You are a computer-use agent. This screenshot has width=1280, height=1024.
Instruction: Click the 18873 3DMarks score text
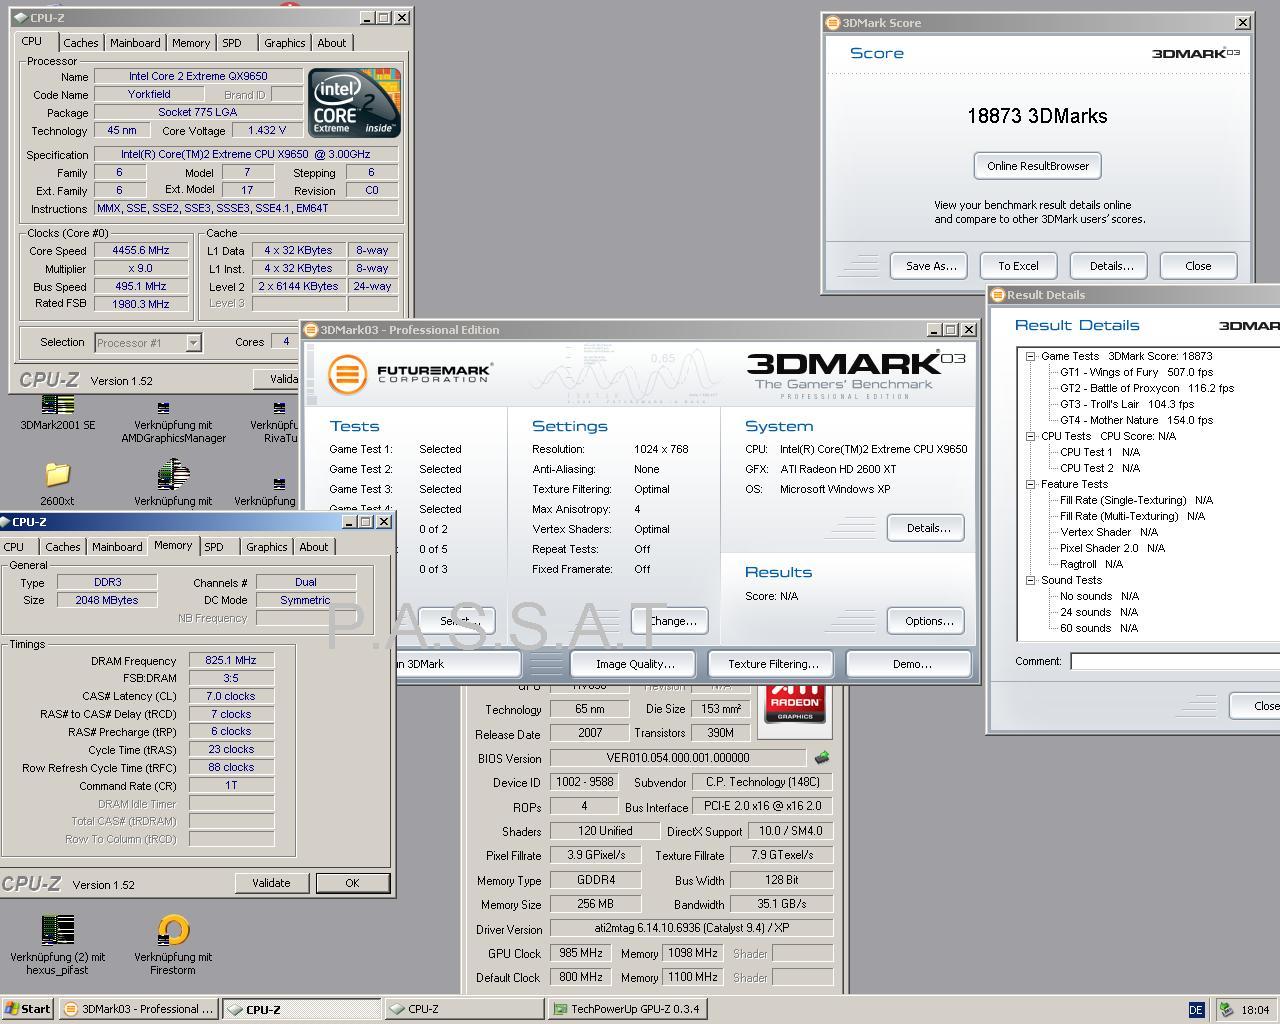1037,116
